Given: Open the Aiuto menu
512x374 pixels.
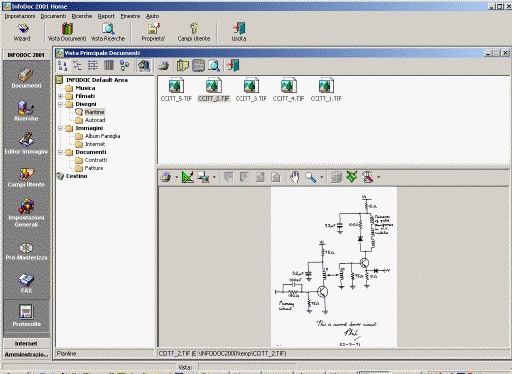Looking at the screenshot, I should (152, 16).
